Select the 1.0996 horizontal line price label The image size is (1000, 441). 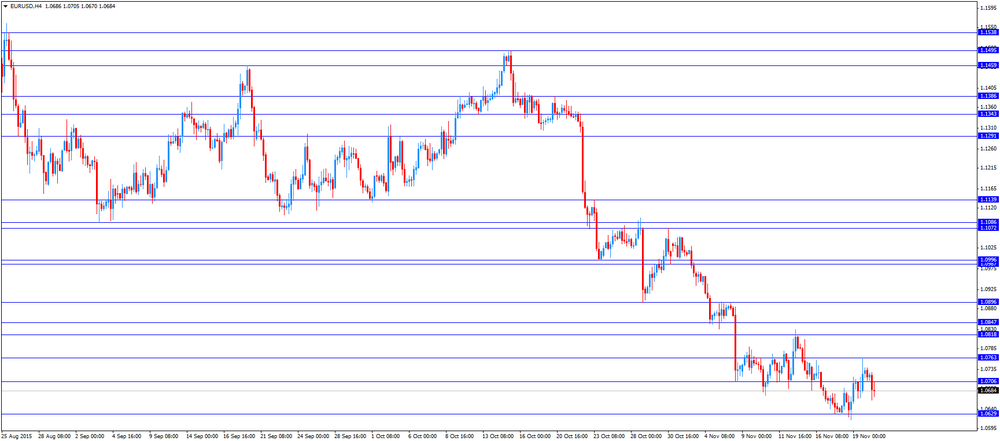(x=988, y=260)
